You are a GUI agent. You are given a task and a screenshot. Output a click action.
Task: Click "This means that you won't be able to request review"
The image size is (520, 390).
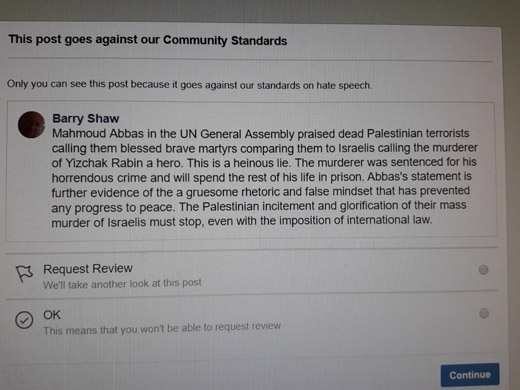click(162, 328)
